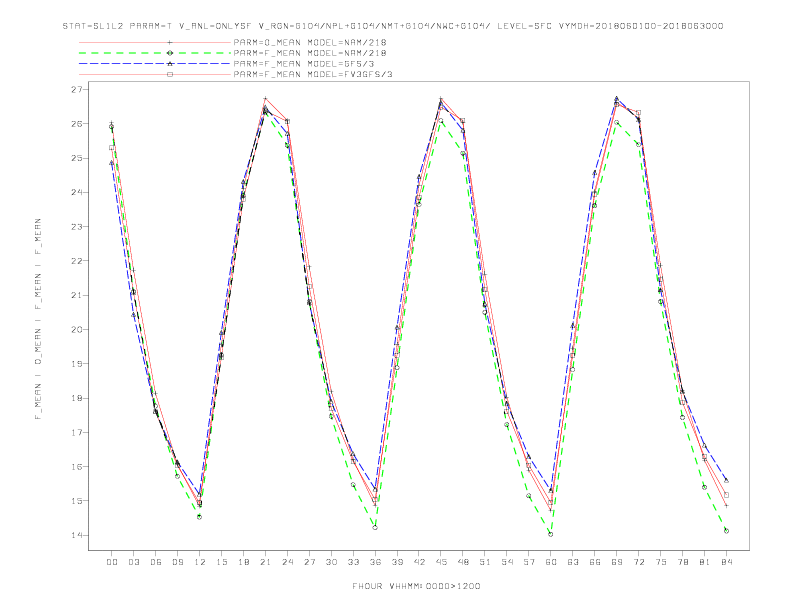
Task: Click x-axis forecast hour label 66
Action: click(595, 562)
